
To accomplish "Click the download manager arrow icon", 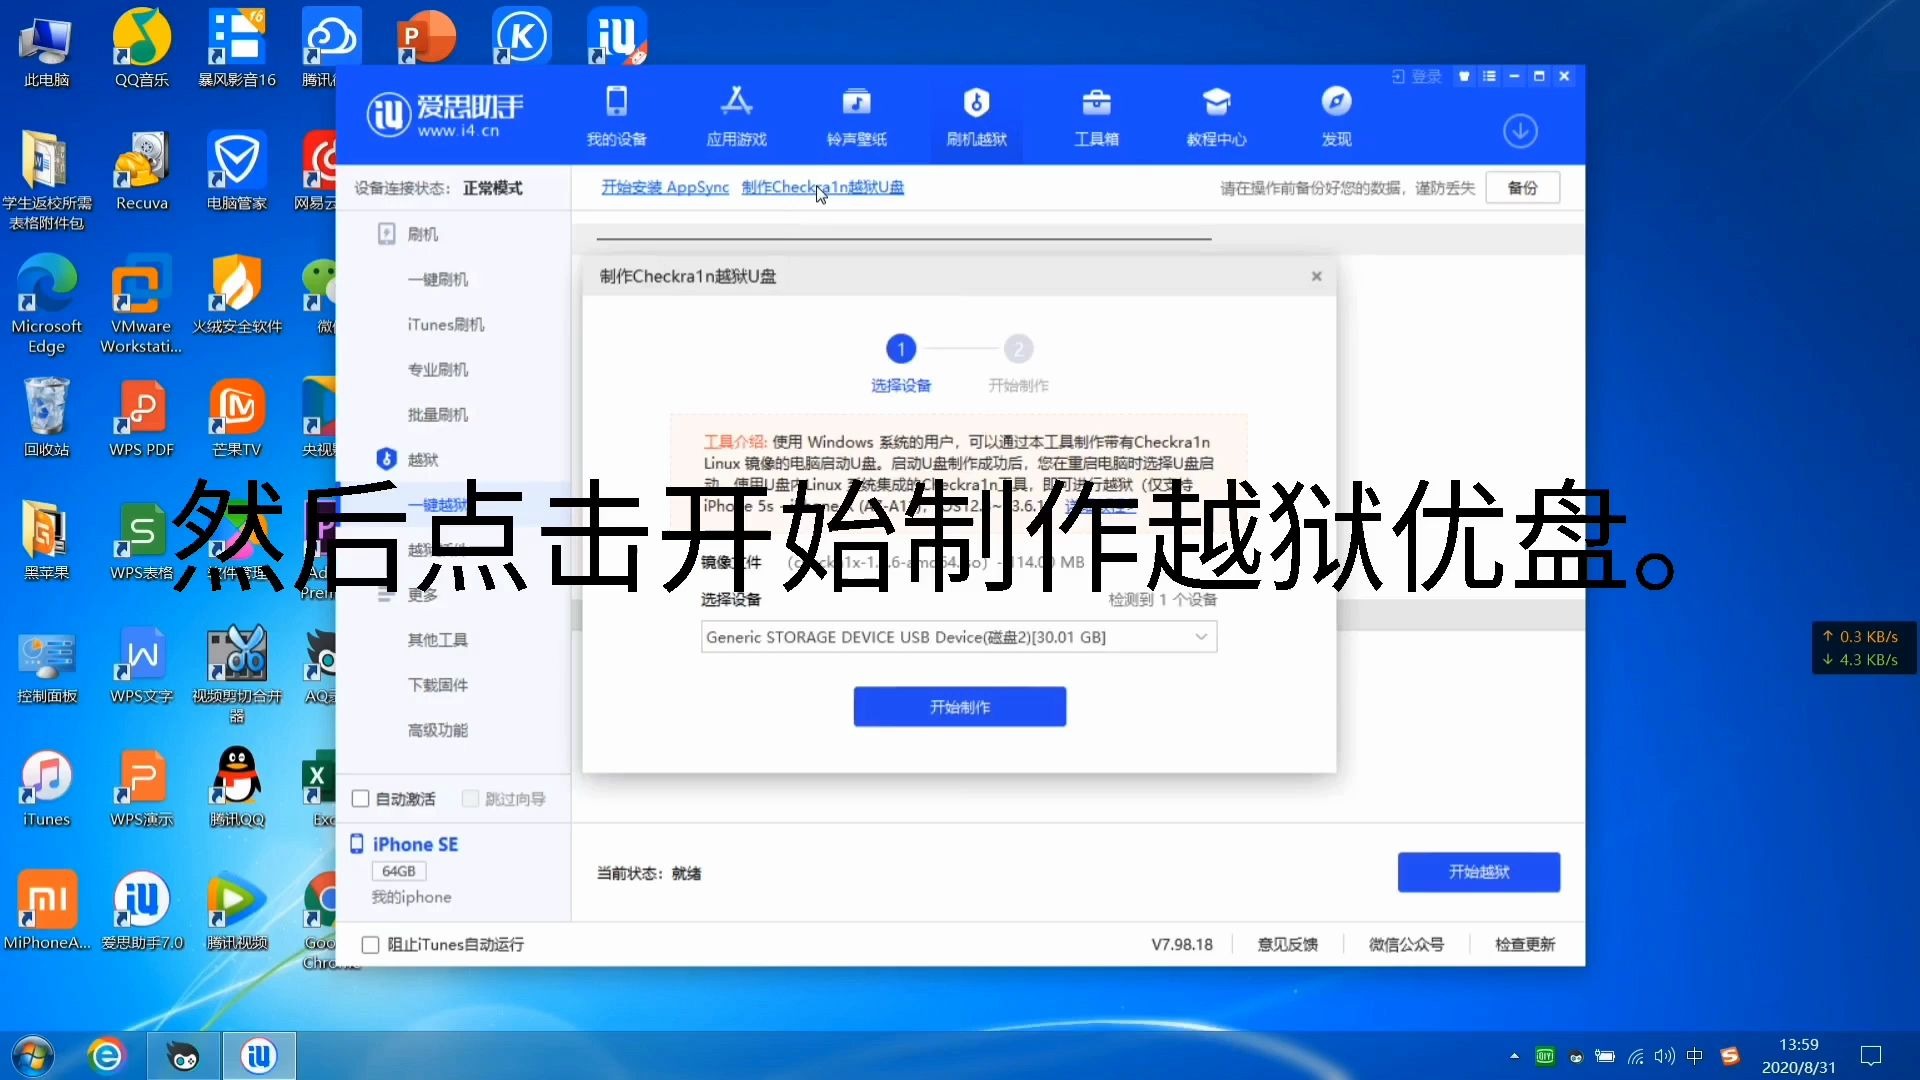I will [1520, 131].
